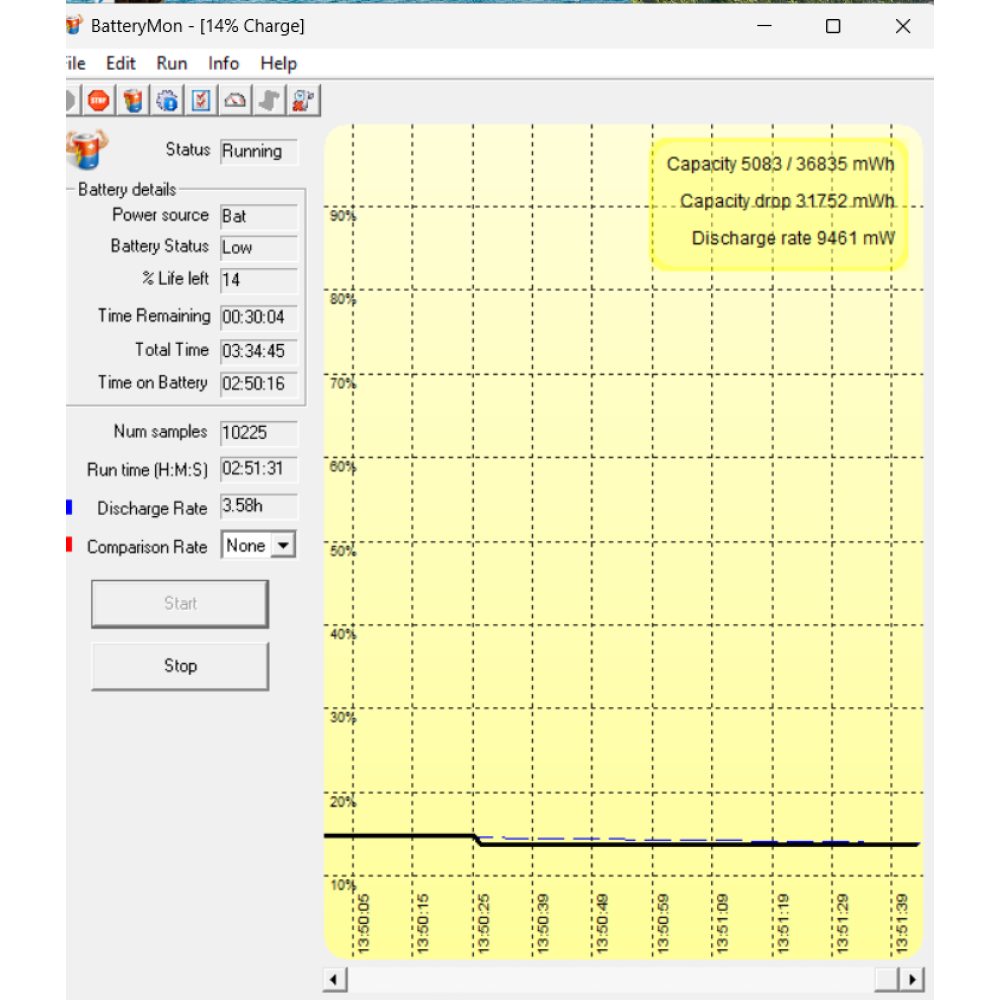Open the checklist configuration toolbar icon
The height and width of the screenshot is (1000, 1000).
click(x=201, y=100)
